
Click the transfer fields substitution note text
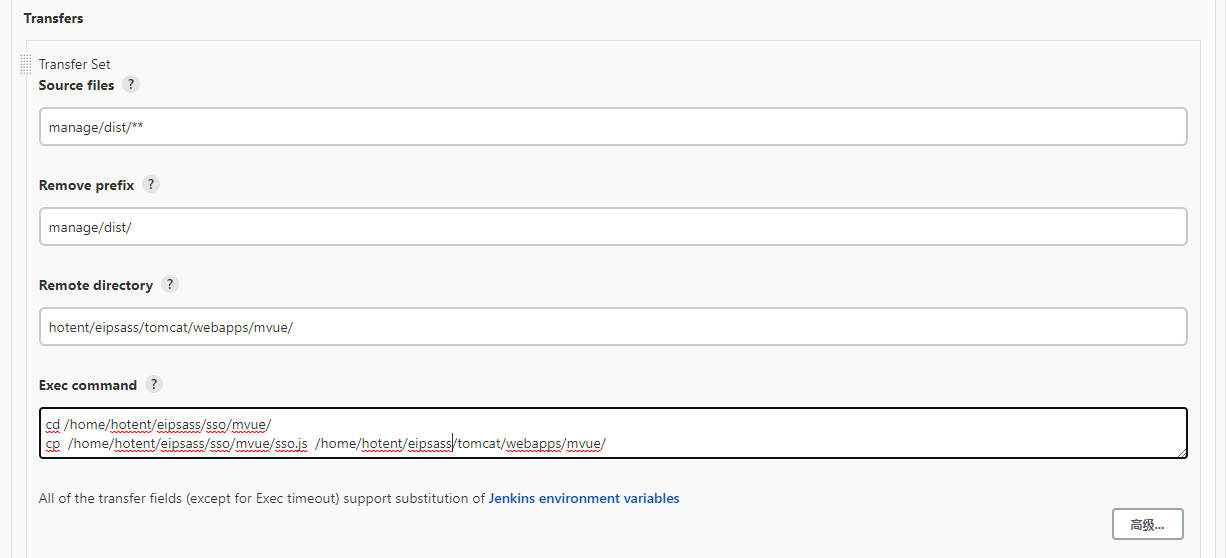pos(262,498)
